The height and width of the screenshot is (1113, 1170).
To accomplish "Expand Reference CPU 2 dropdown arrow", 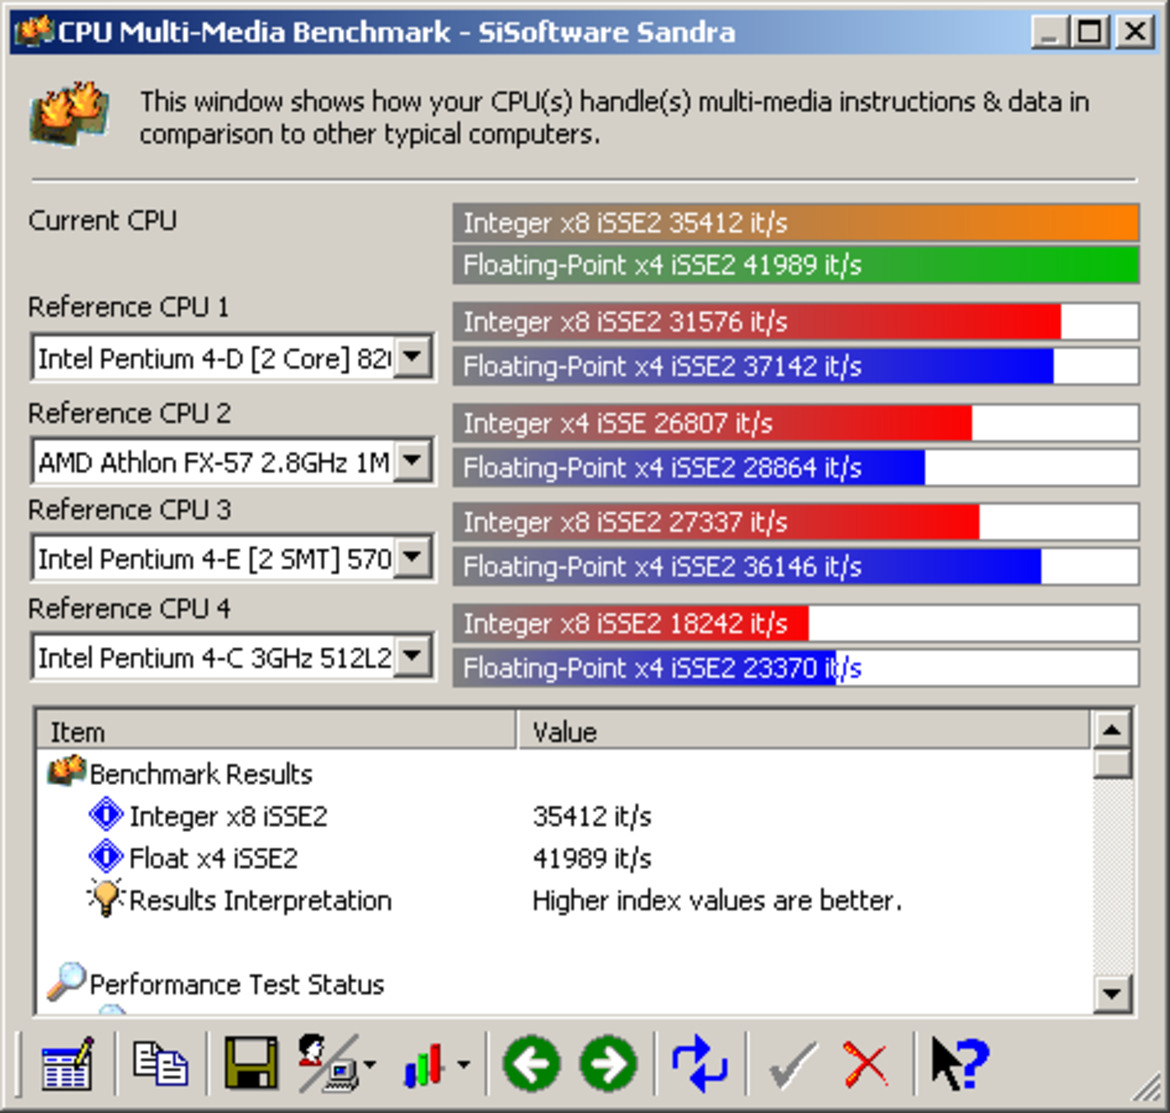I will [x=413, y=461].
